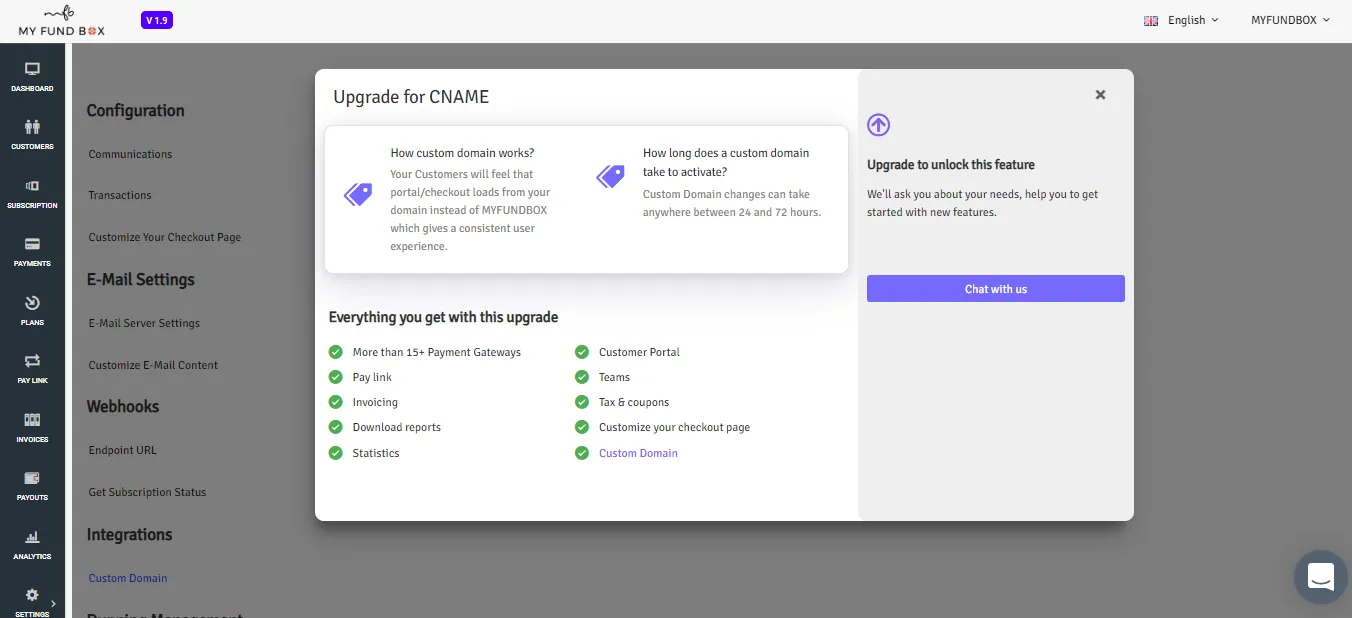The image size is (1352, 618).
Task: Open the Dashboard sidebar icon
Action: [x=32, y=76]
